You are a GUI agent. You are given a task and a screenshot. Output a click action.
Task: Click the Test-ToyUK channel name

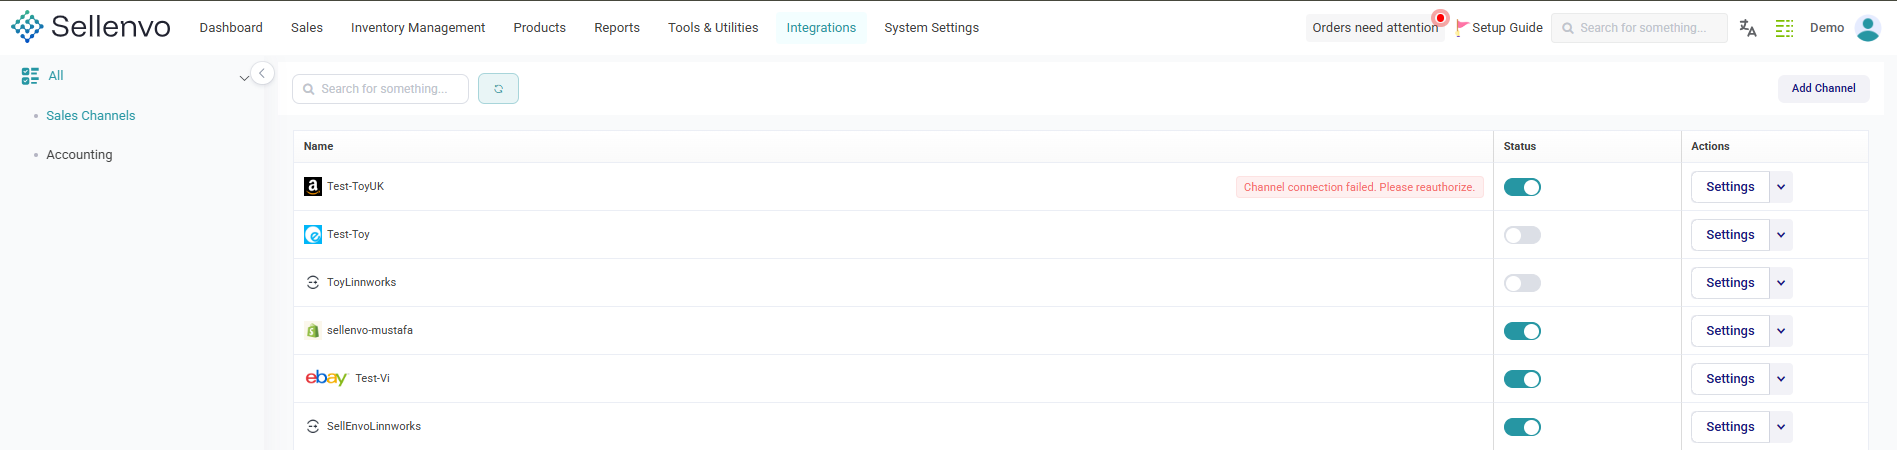pyautogui.click(x=355, y=187)
